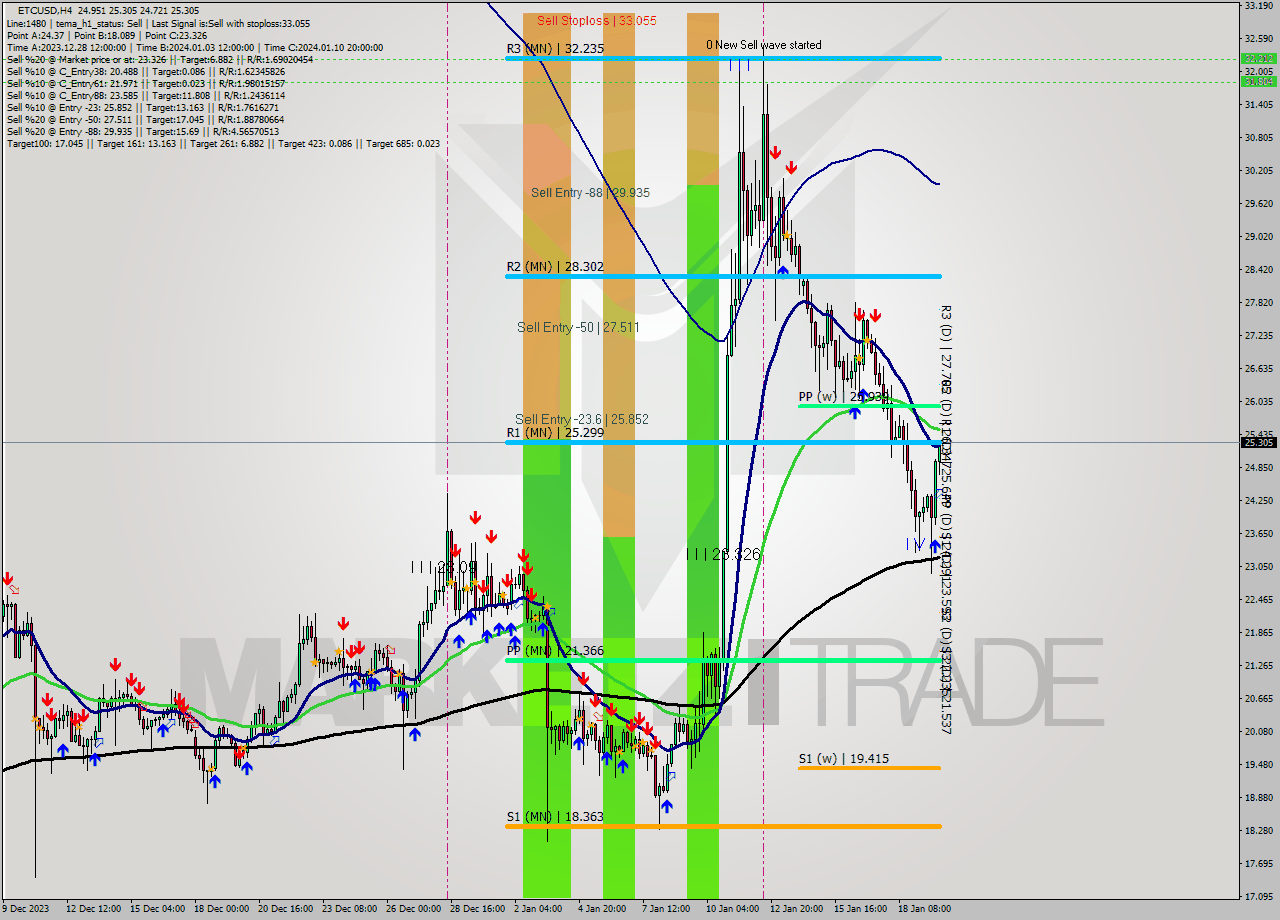This screenshot has height=920, width=1280.
Task: Select the 'R3 (MN) | 32.235' pivot label
Action: 554,48
